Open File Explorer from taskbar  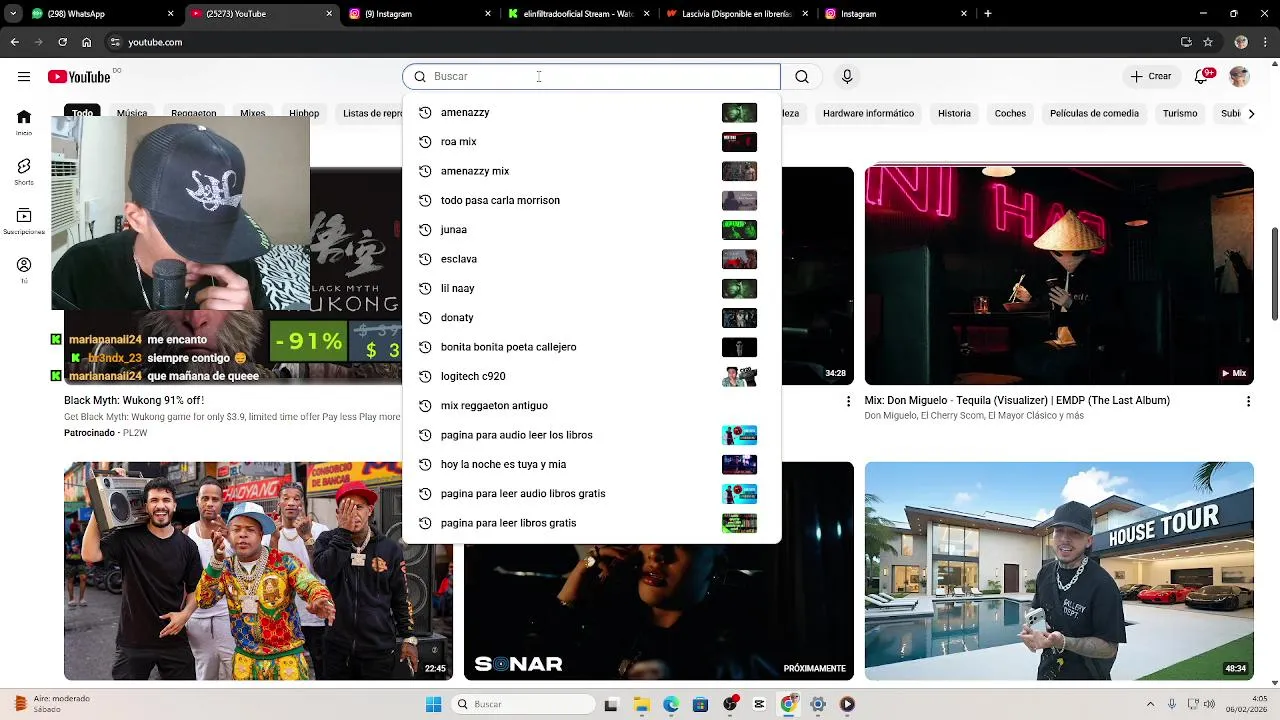click(x=641, y=704)
